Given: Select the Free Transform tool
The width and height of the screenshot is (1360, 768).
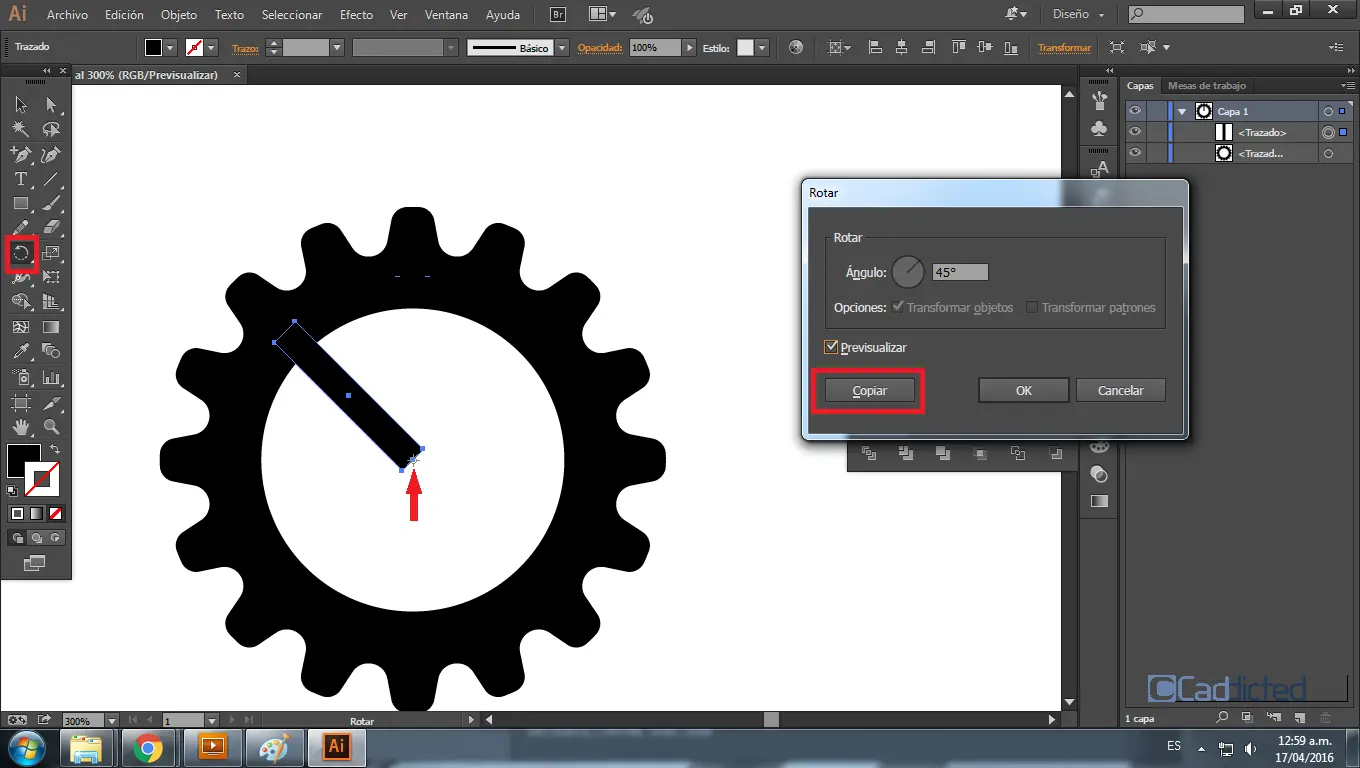Looking at the screenshot, I should pyautogui.click(x=51, y=277).
